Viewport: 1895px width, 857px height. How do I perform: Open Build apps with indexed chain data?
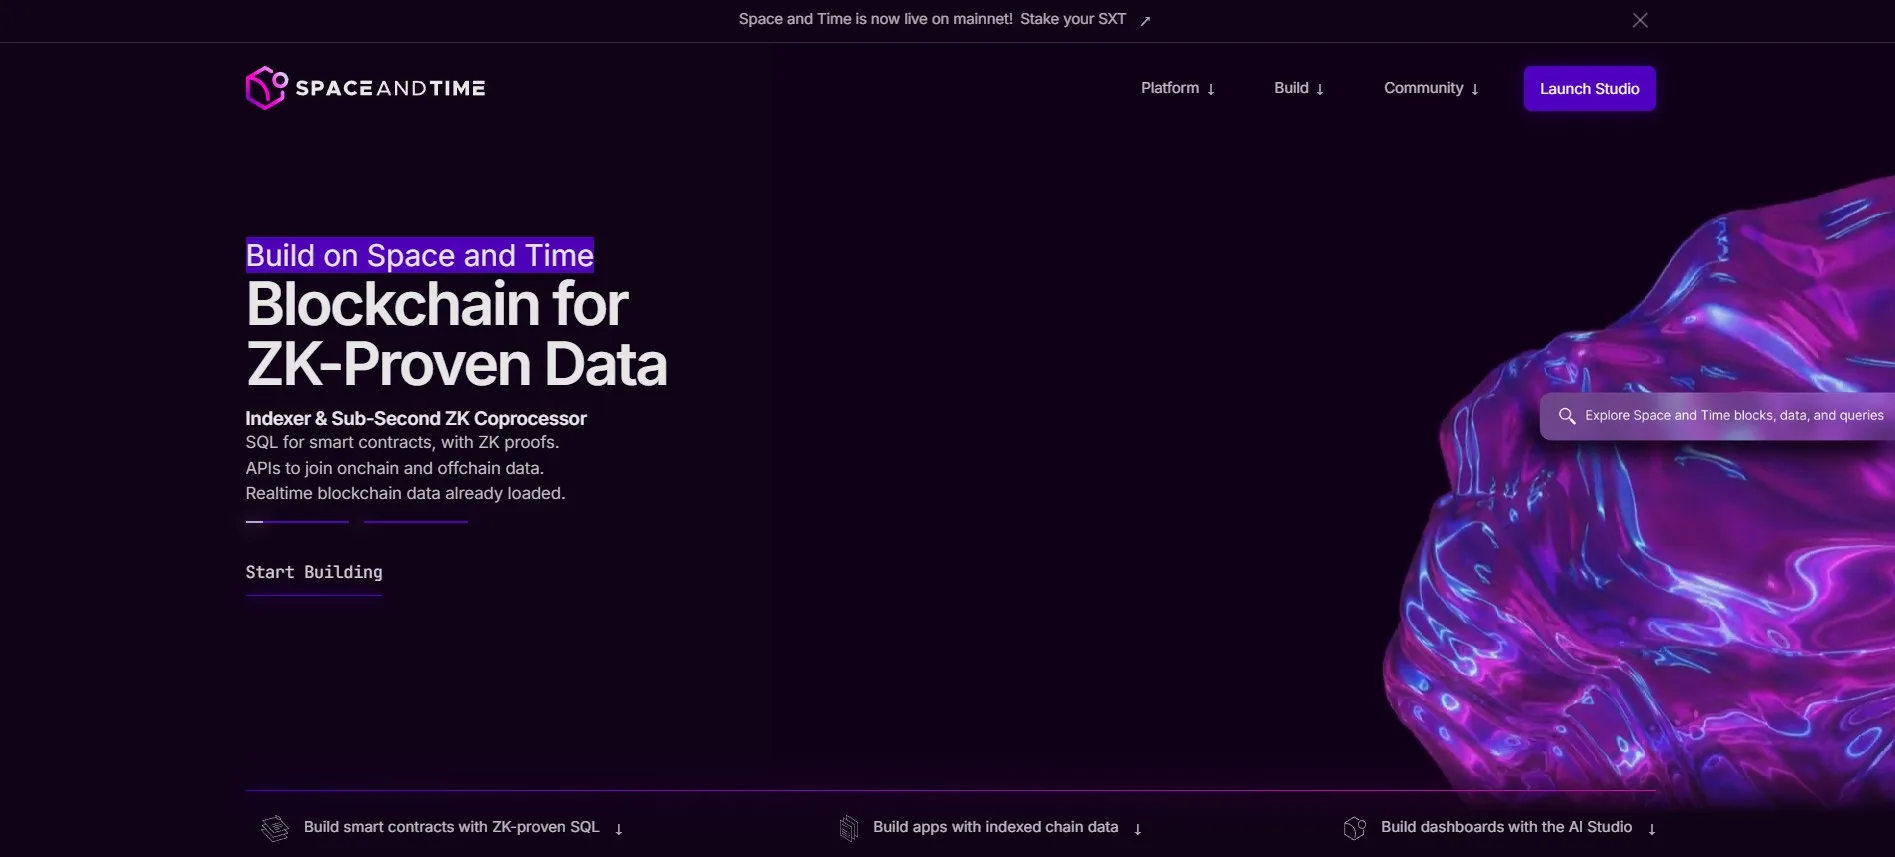coord(990,828)
